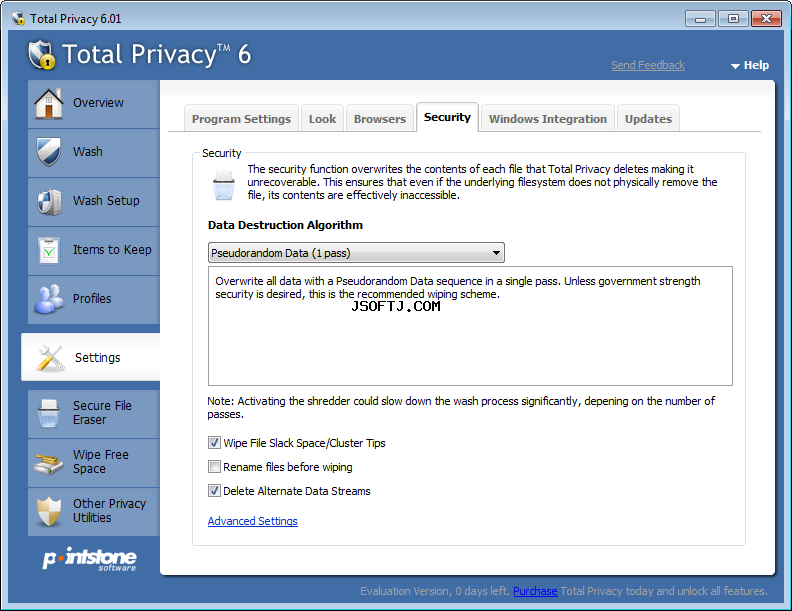Click the 'Evaluation Version, 0 days left.' text
Image resolution: width=792 pixels, height=611 pixels.
click(435, 591)
